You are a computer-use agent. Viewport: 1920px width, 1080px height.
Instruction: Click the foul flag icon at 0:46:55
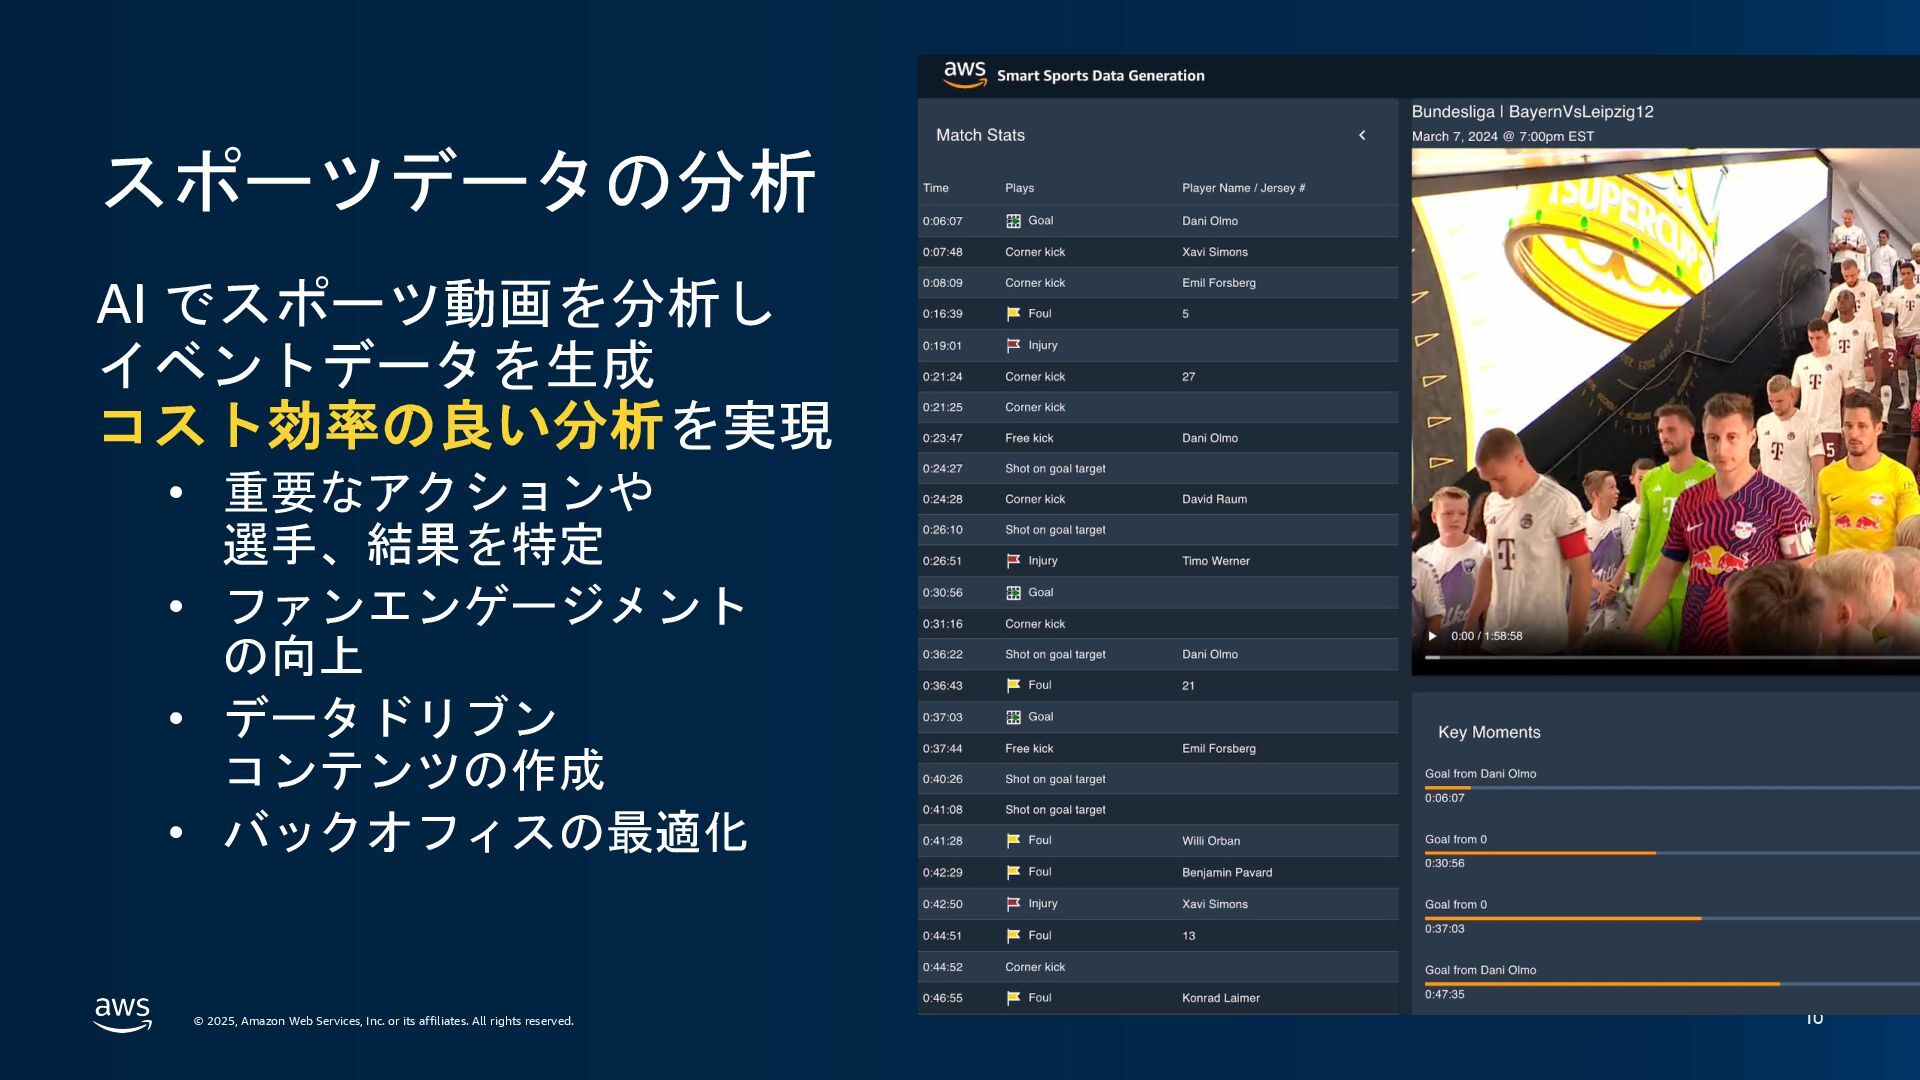click(1013, 998)
